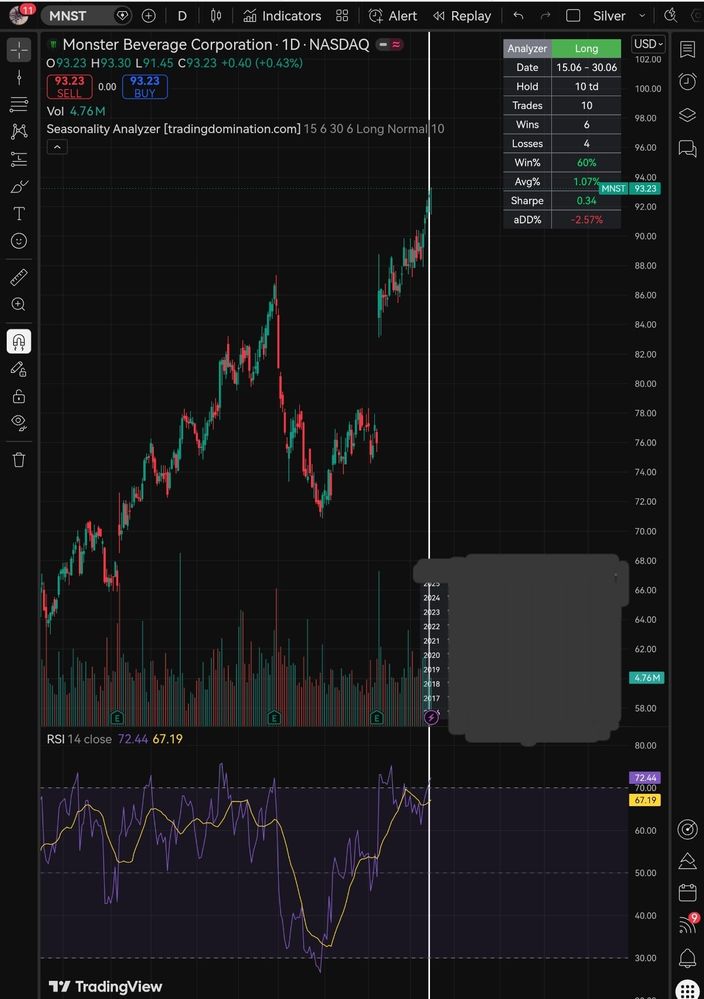Screen dimensions: 704x999
Task: Open the Fibonacci retracement tools
Action: (x=19, y=104)
